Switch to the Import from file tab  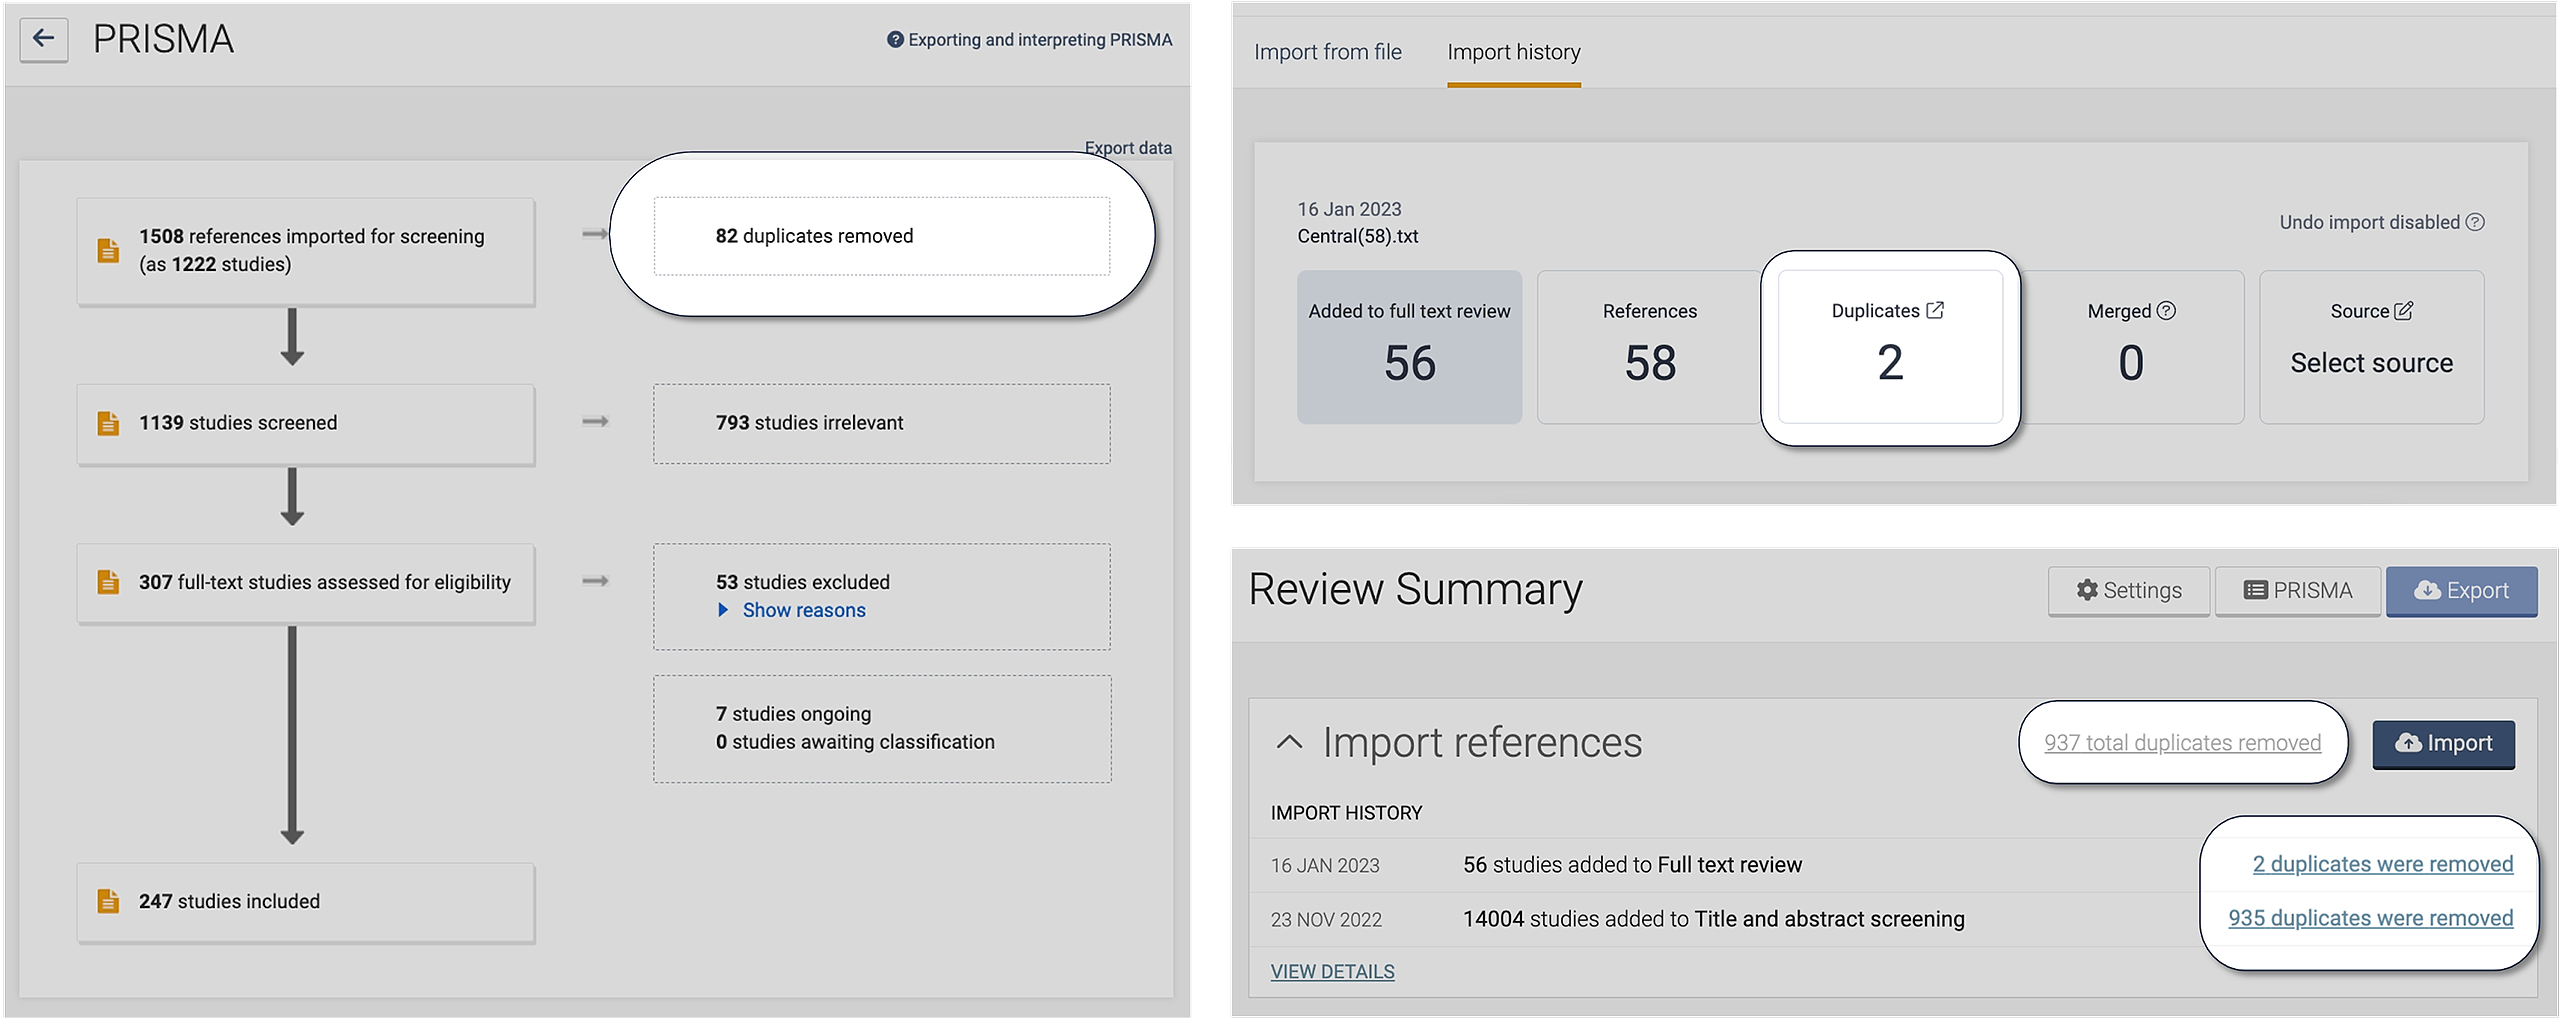point(1327,52)
